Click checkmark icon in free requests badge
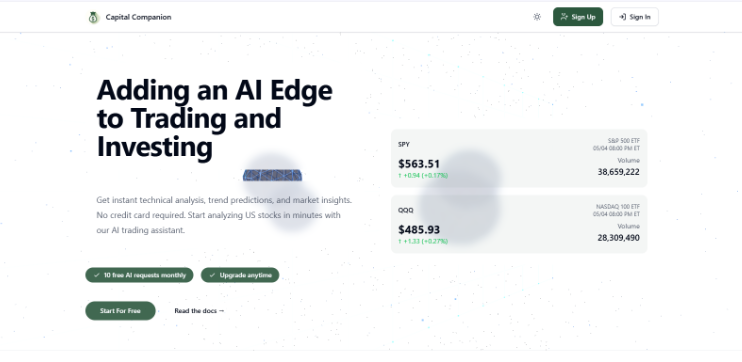Screen dimensions: 742x362 (x=97, y=275)
